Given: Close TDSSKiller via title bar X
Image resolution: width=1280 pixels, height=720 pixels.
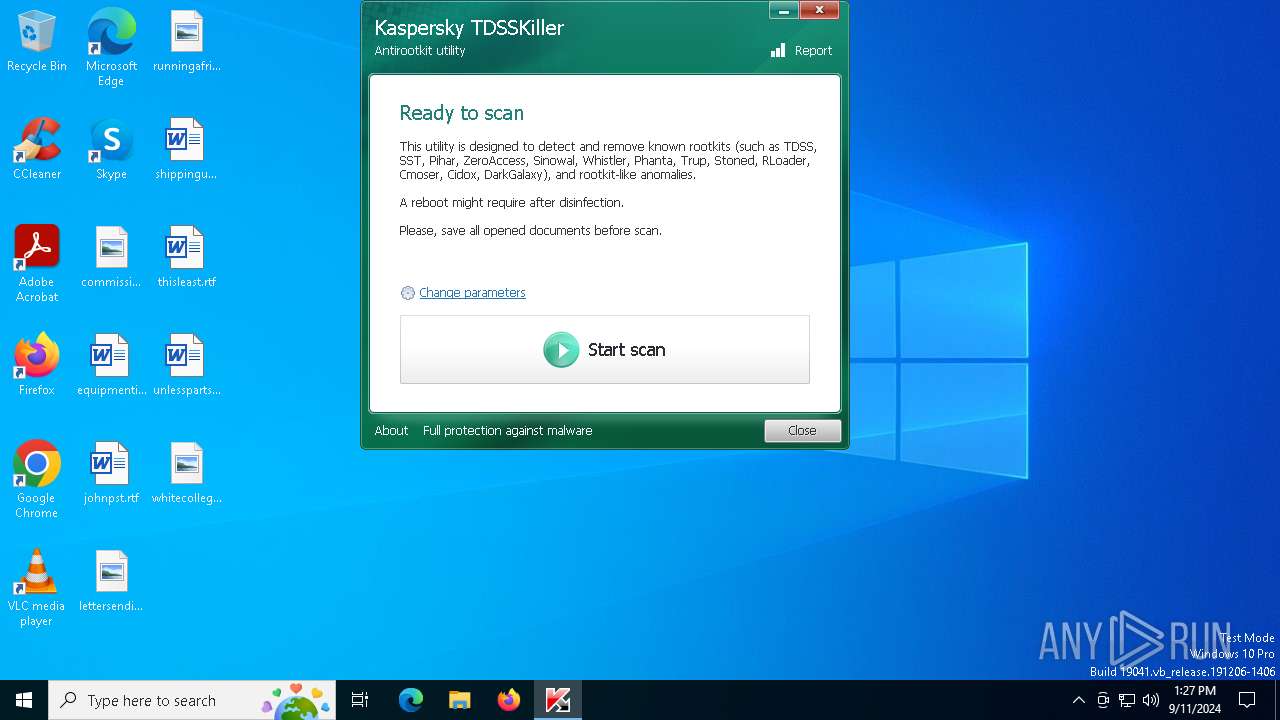Looking at the screenshot, I should tap(819, 11).
